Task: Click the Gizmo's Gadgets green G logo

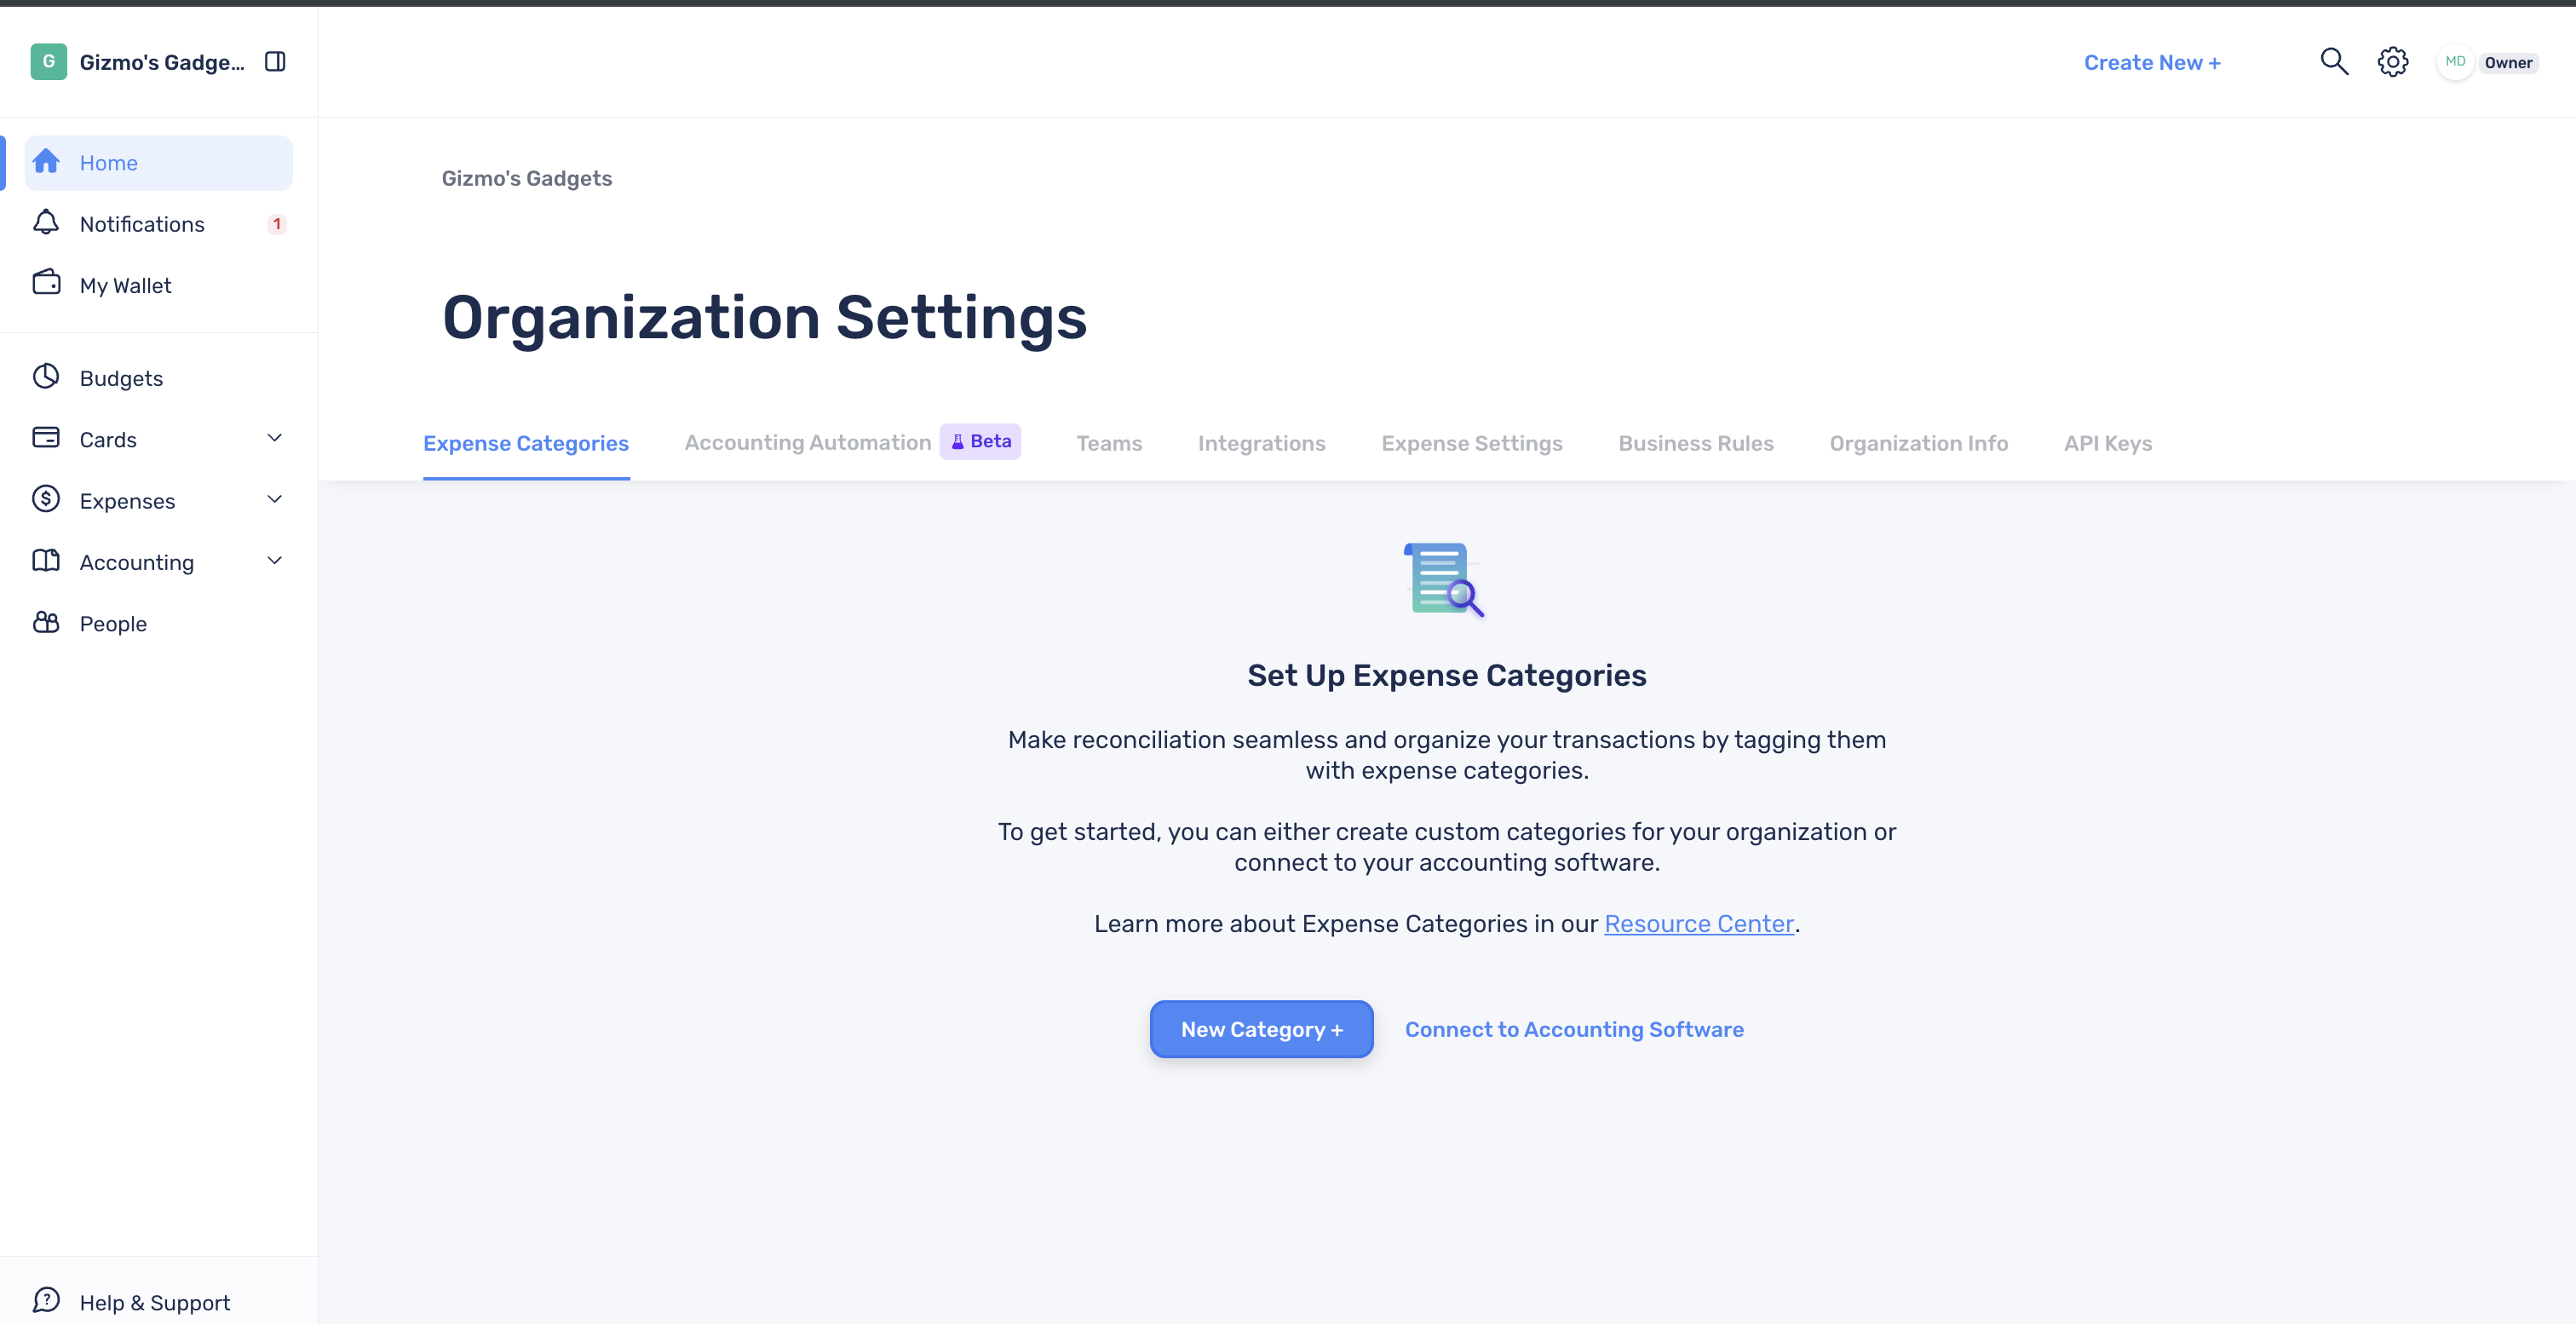Action: point(48,62)
